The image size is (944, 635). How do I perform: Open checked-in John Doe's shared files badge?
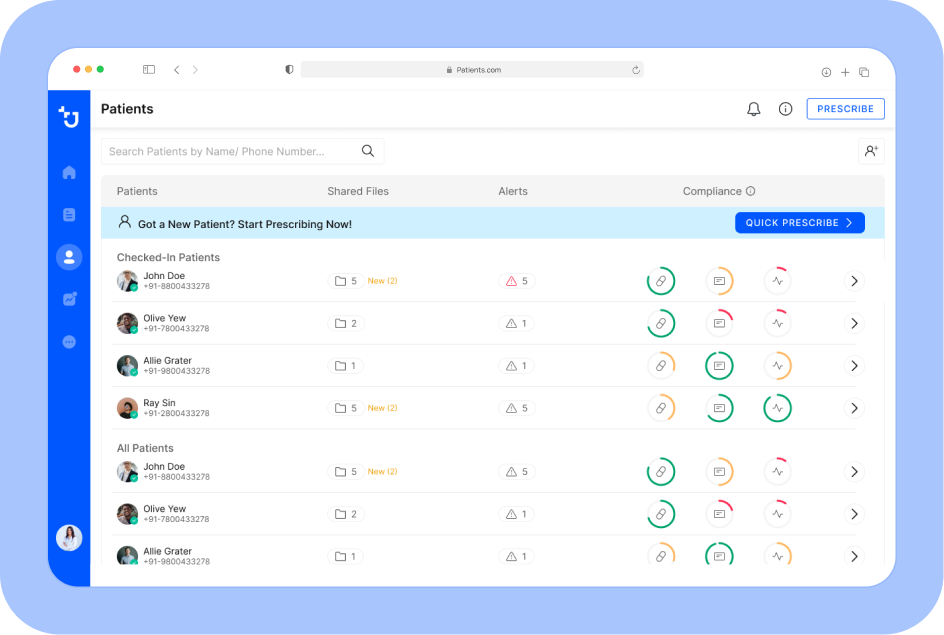[x=346, y=281]
